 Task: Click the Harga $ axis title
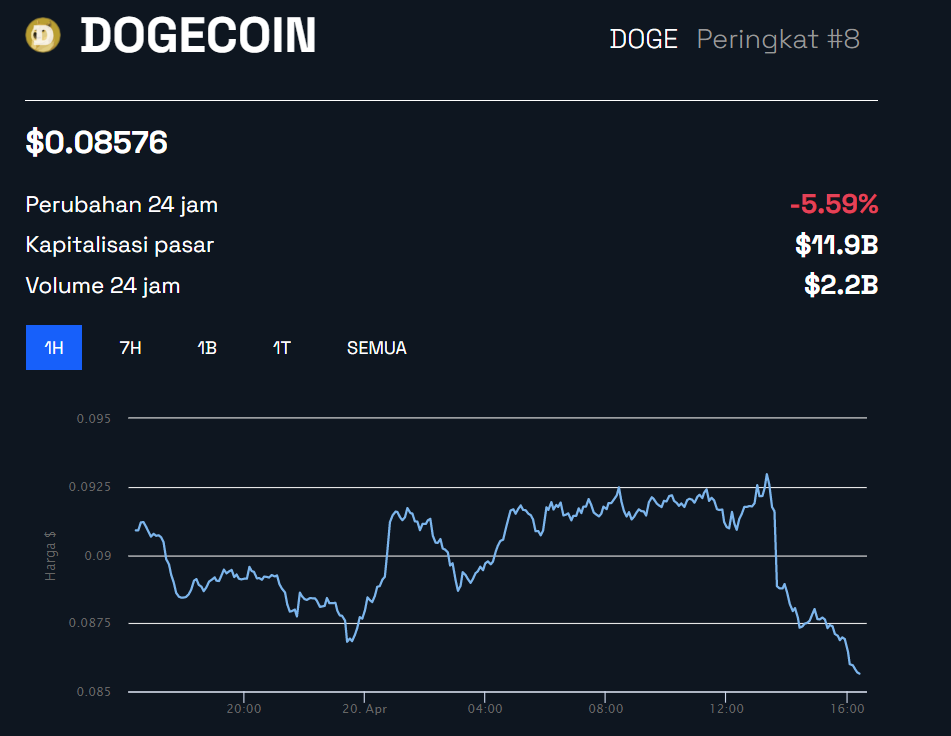(50, 556)
